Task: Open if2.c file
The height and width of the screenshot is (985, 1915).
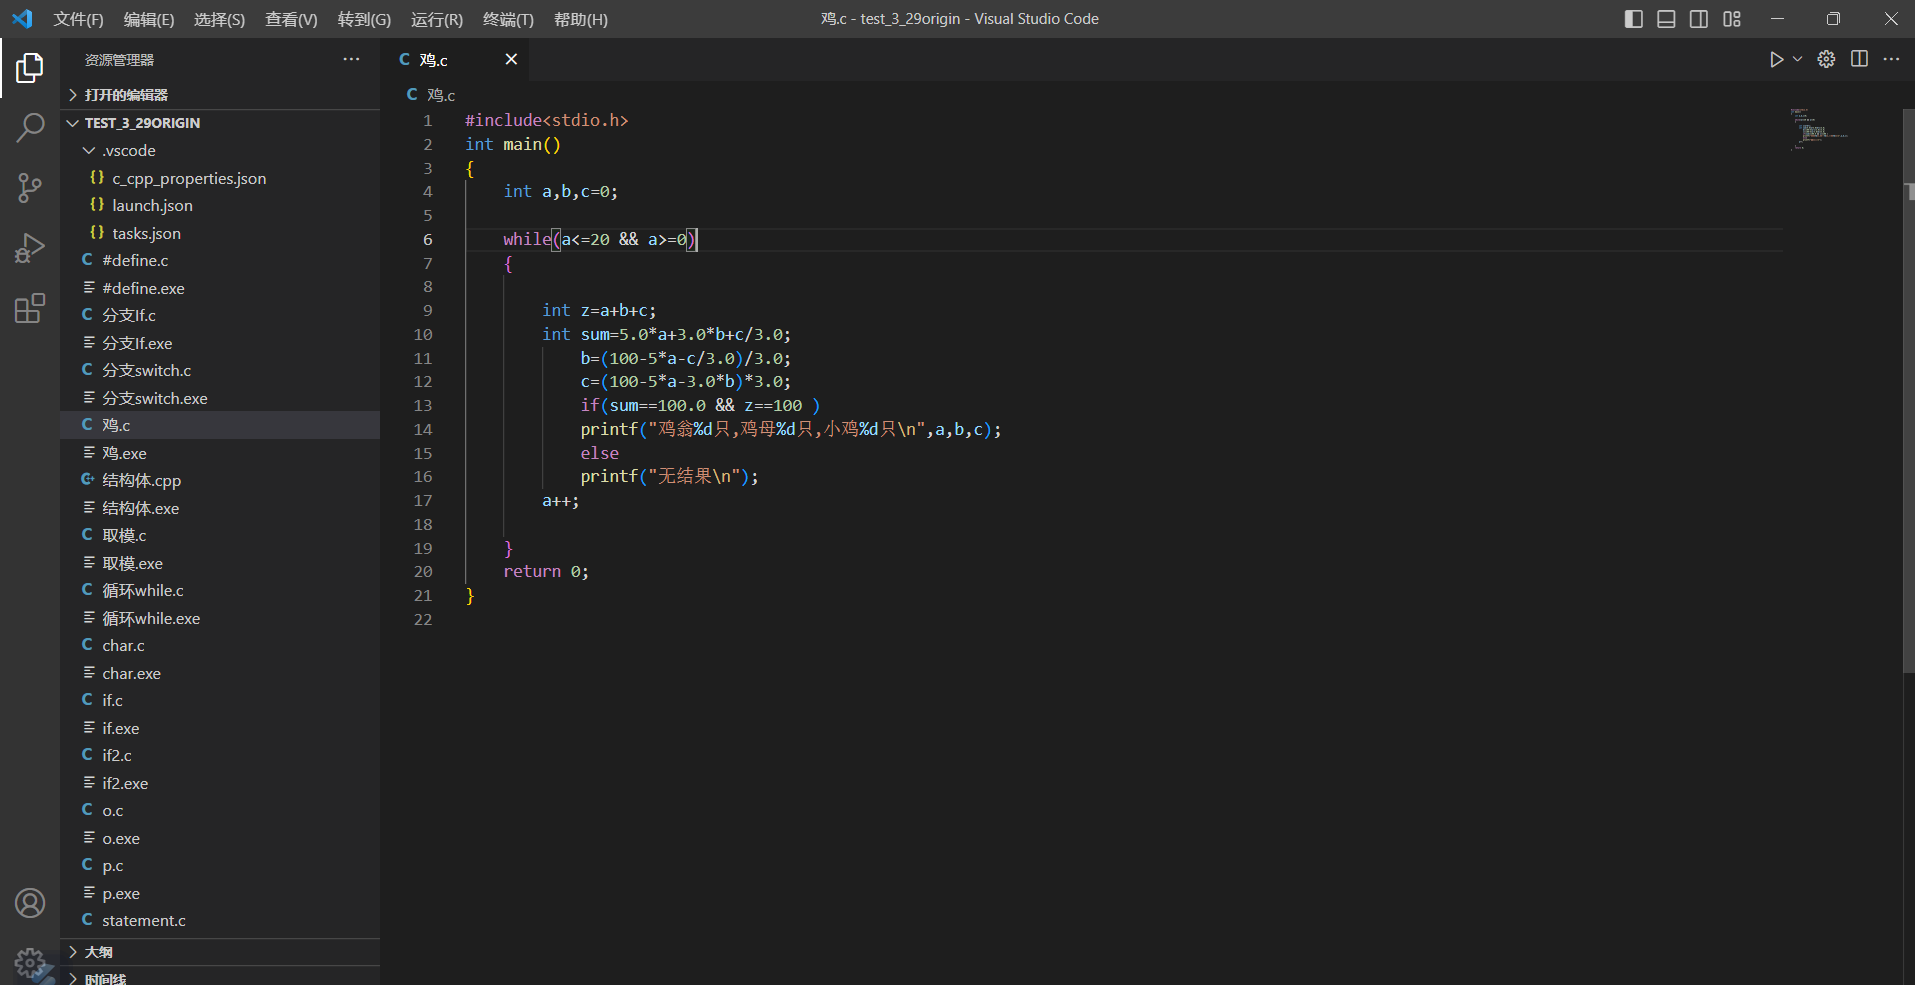Action: click(x=220, y=755)
